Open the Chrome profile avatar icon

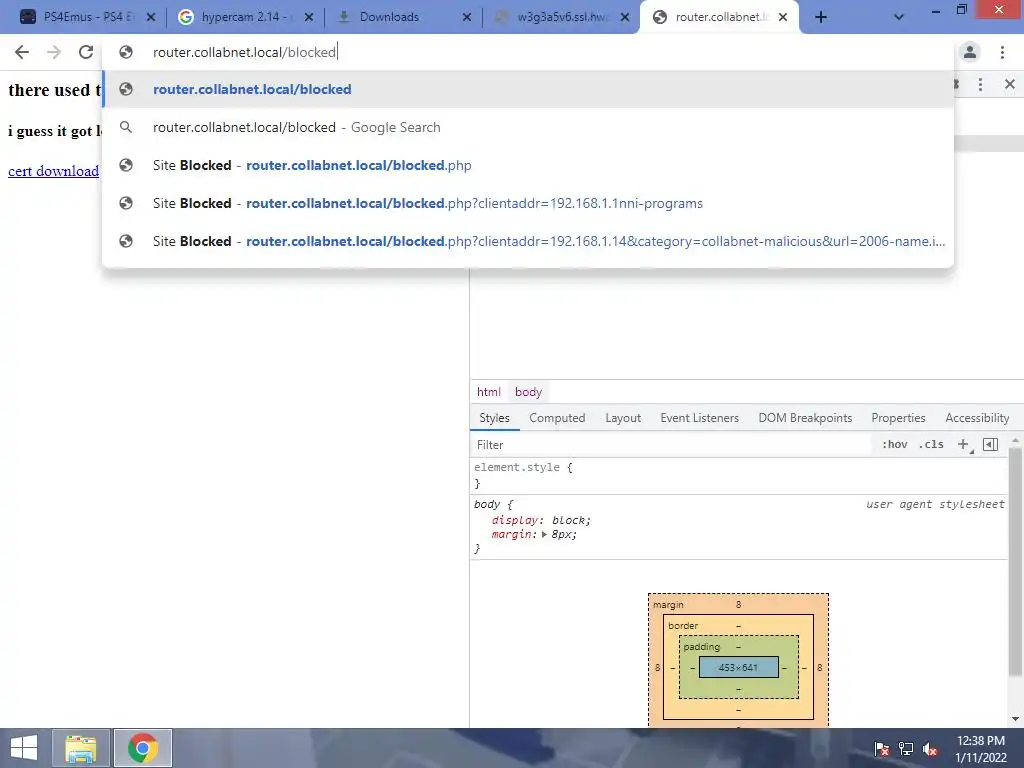point(970,52)
